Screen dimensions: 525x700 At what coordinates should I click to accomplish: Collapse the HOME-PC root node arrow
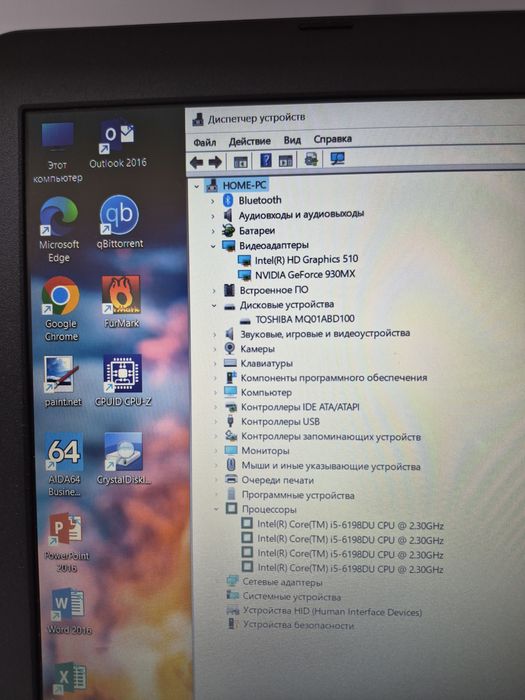(x=197, y=187)
